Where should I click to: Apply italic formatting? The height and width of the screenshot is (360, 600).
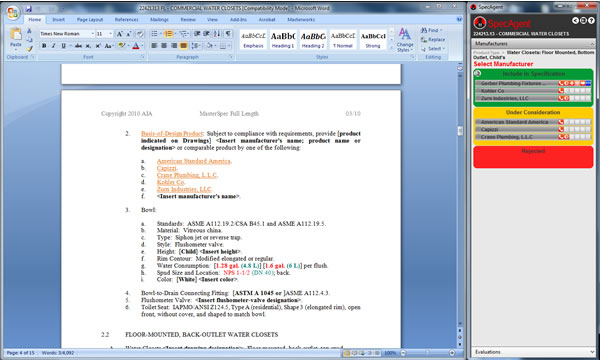coord(54,46)
